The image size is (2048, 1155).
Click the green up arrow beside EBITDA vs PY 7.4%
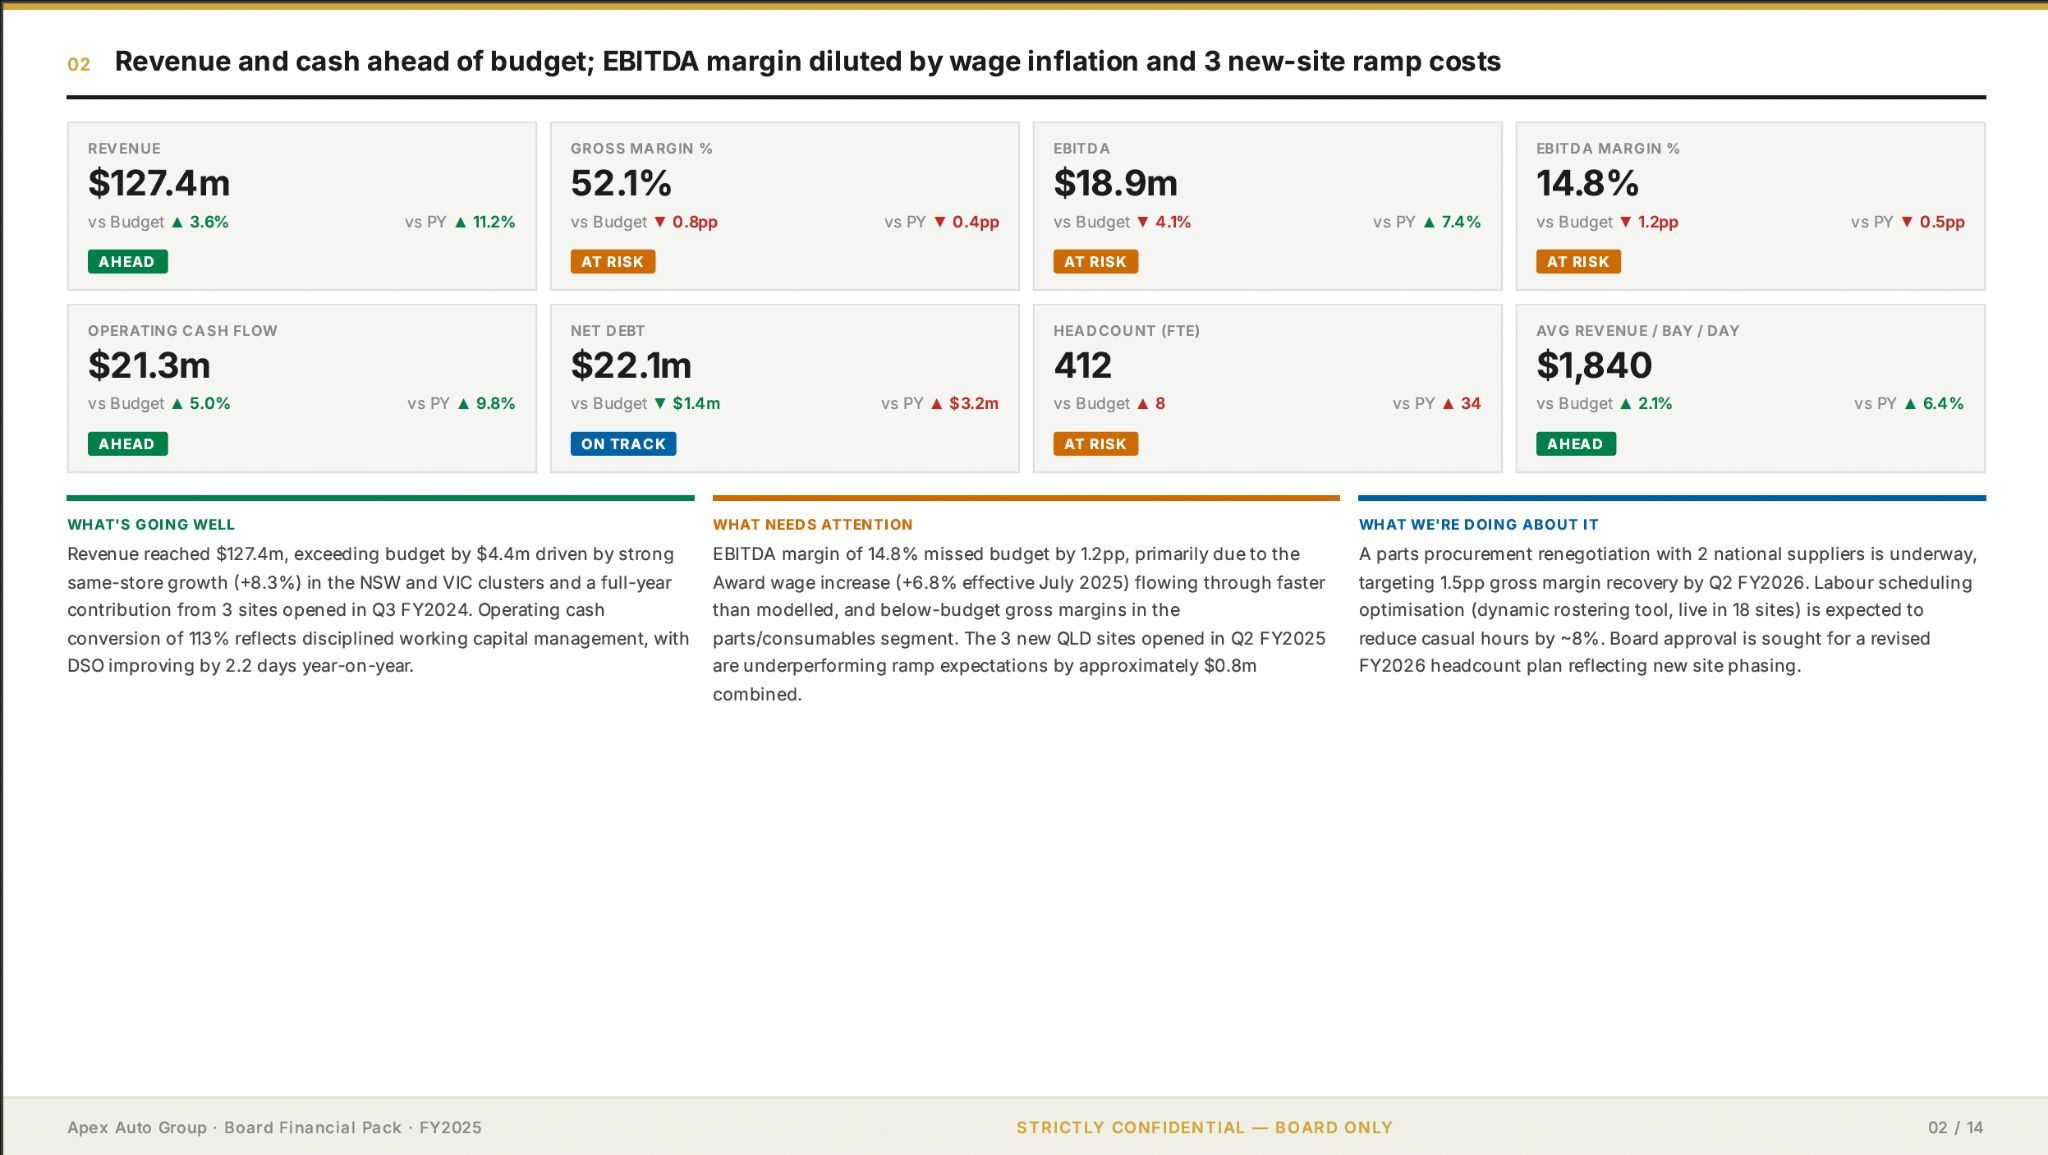click(x=1430, y=222)
